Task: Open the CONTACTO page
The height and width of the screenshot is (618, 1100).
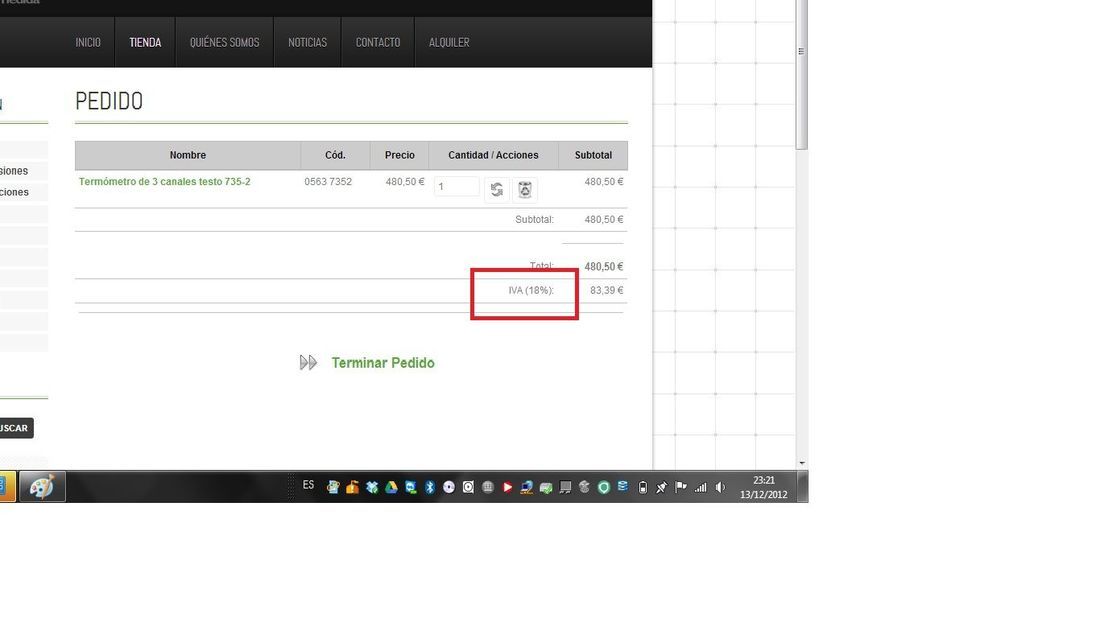Action: click(x=377, y=42)
